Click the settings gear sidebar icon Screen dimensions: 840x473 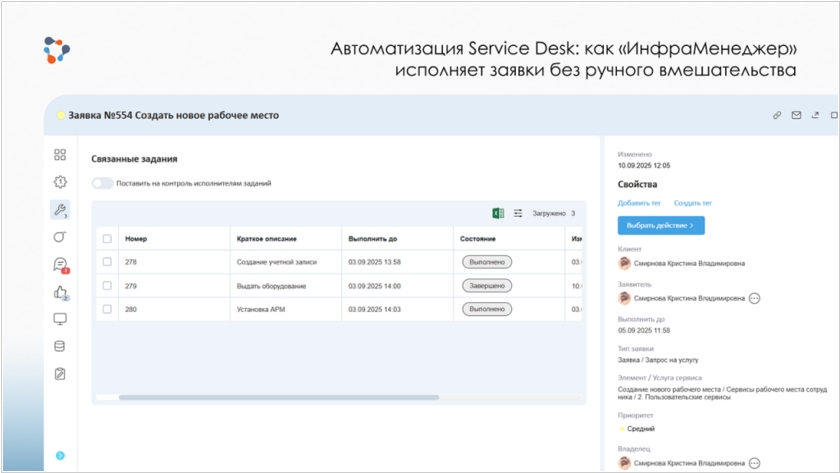pos(60,182)
